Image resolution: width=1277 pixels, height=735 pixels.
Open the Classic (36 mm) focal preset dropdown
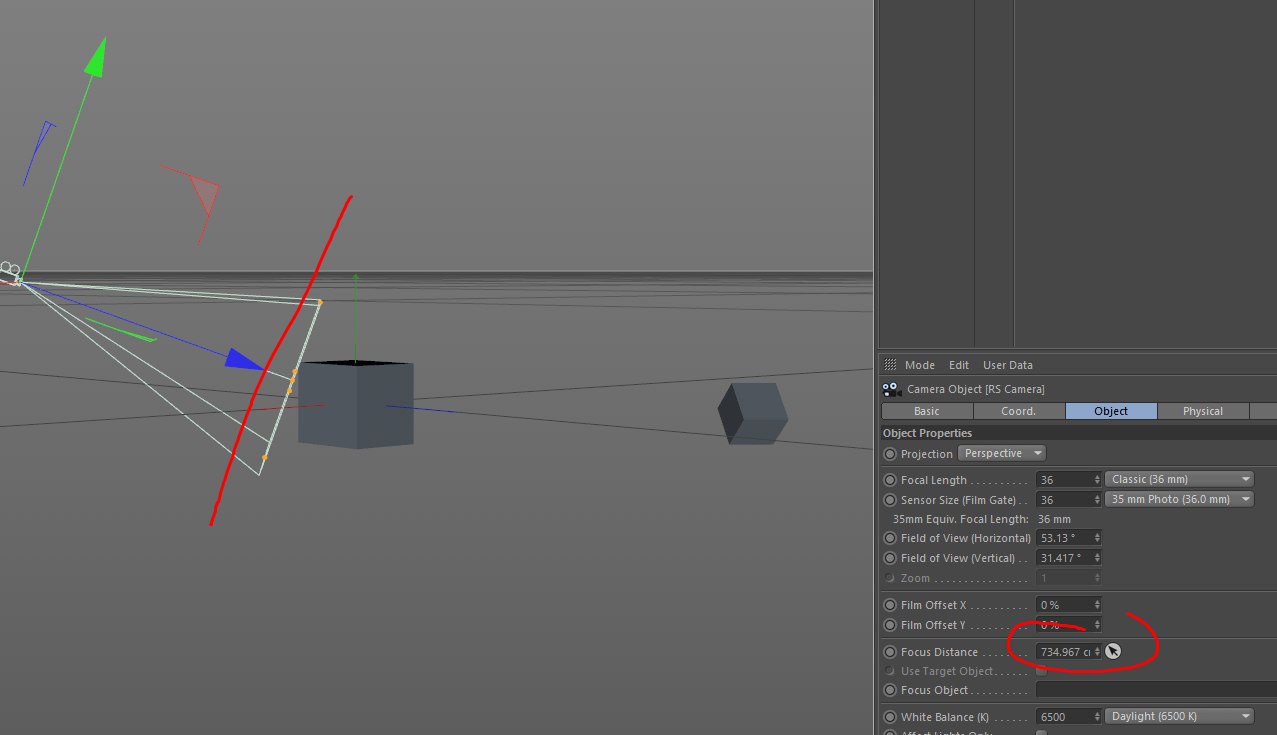[x=1179, y=479]
